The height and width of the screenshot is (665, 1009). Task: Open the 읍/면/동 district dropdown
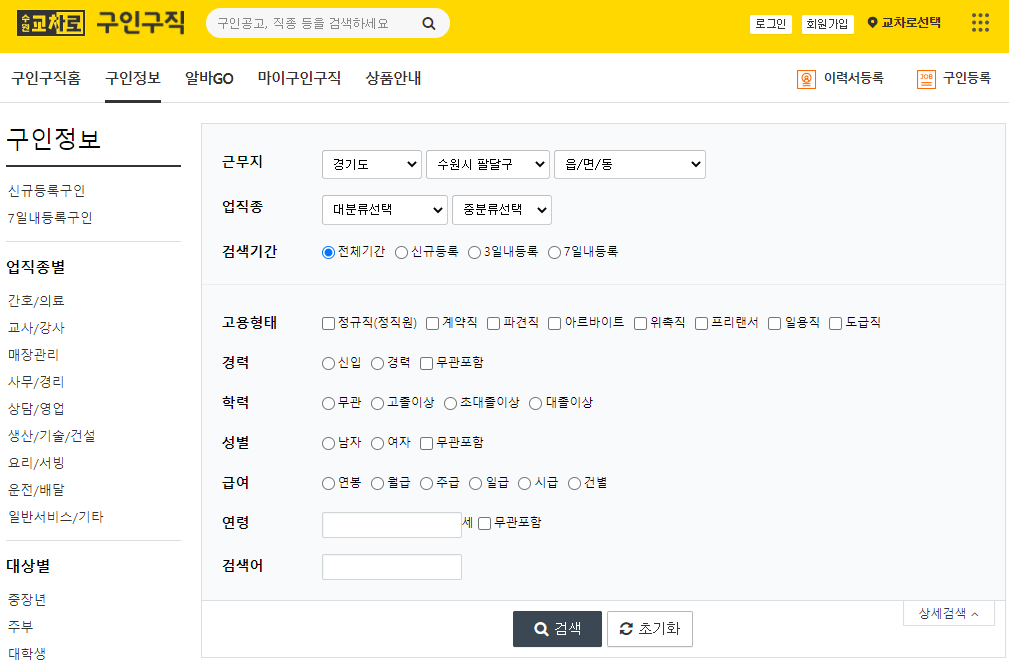tap(629, 164)
